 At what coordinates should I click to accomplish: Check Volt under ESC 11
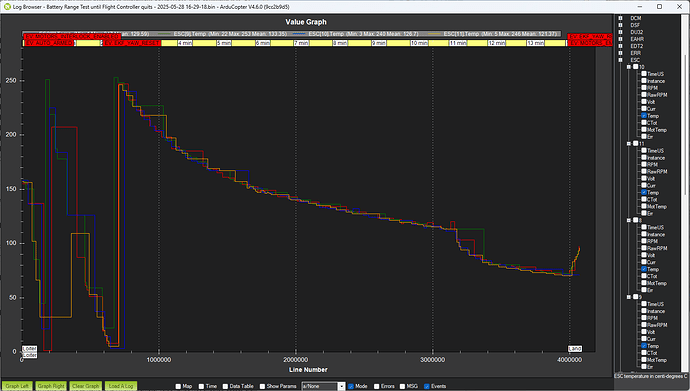(644, 178)
